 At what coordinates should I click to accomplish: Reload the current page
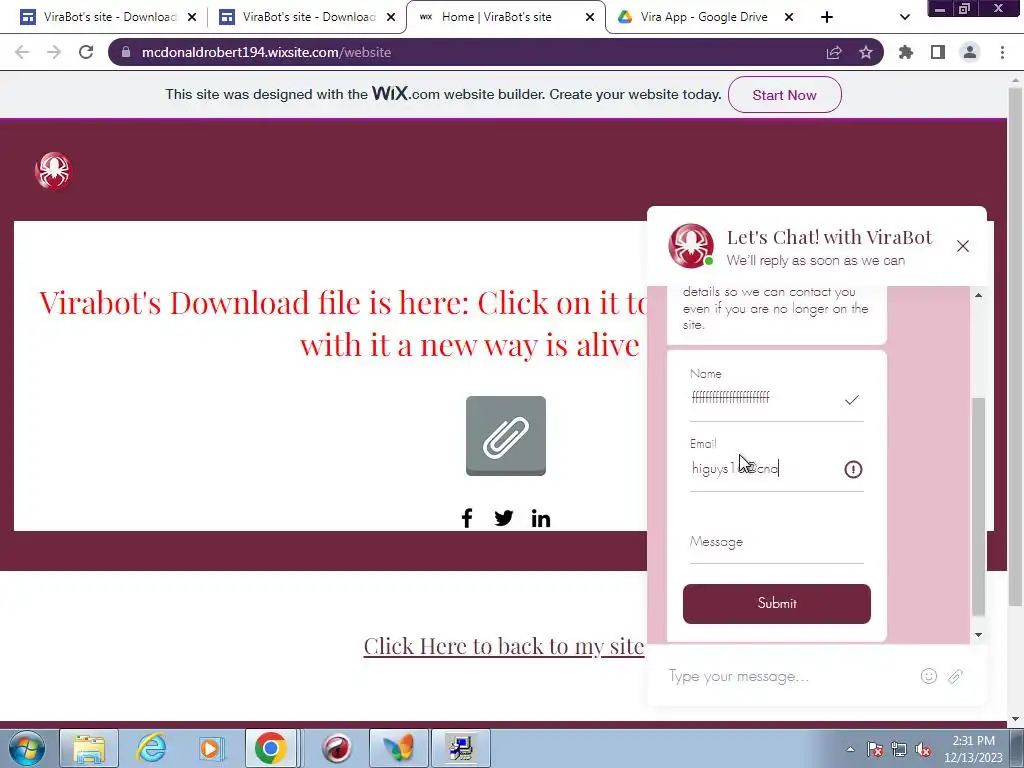pyautogui.click(x=86, y=52)
